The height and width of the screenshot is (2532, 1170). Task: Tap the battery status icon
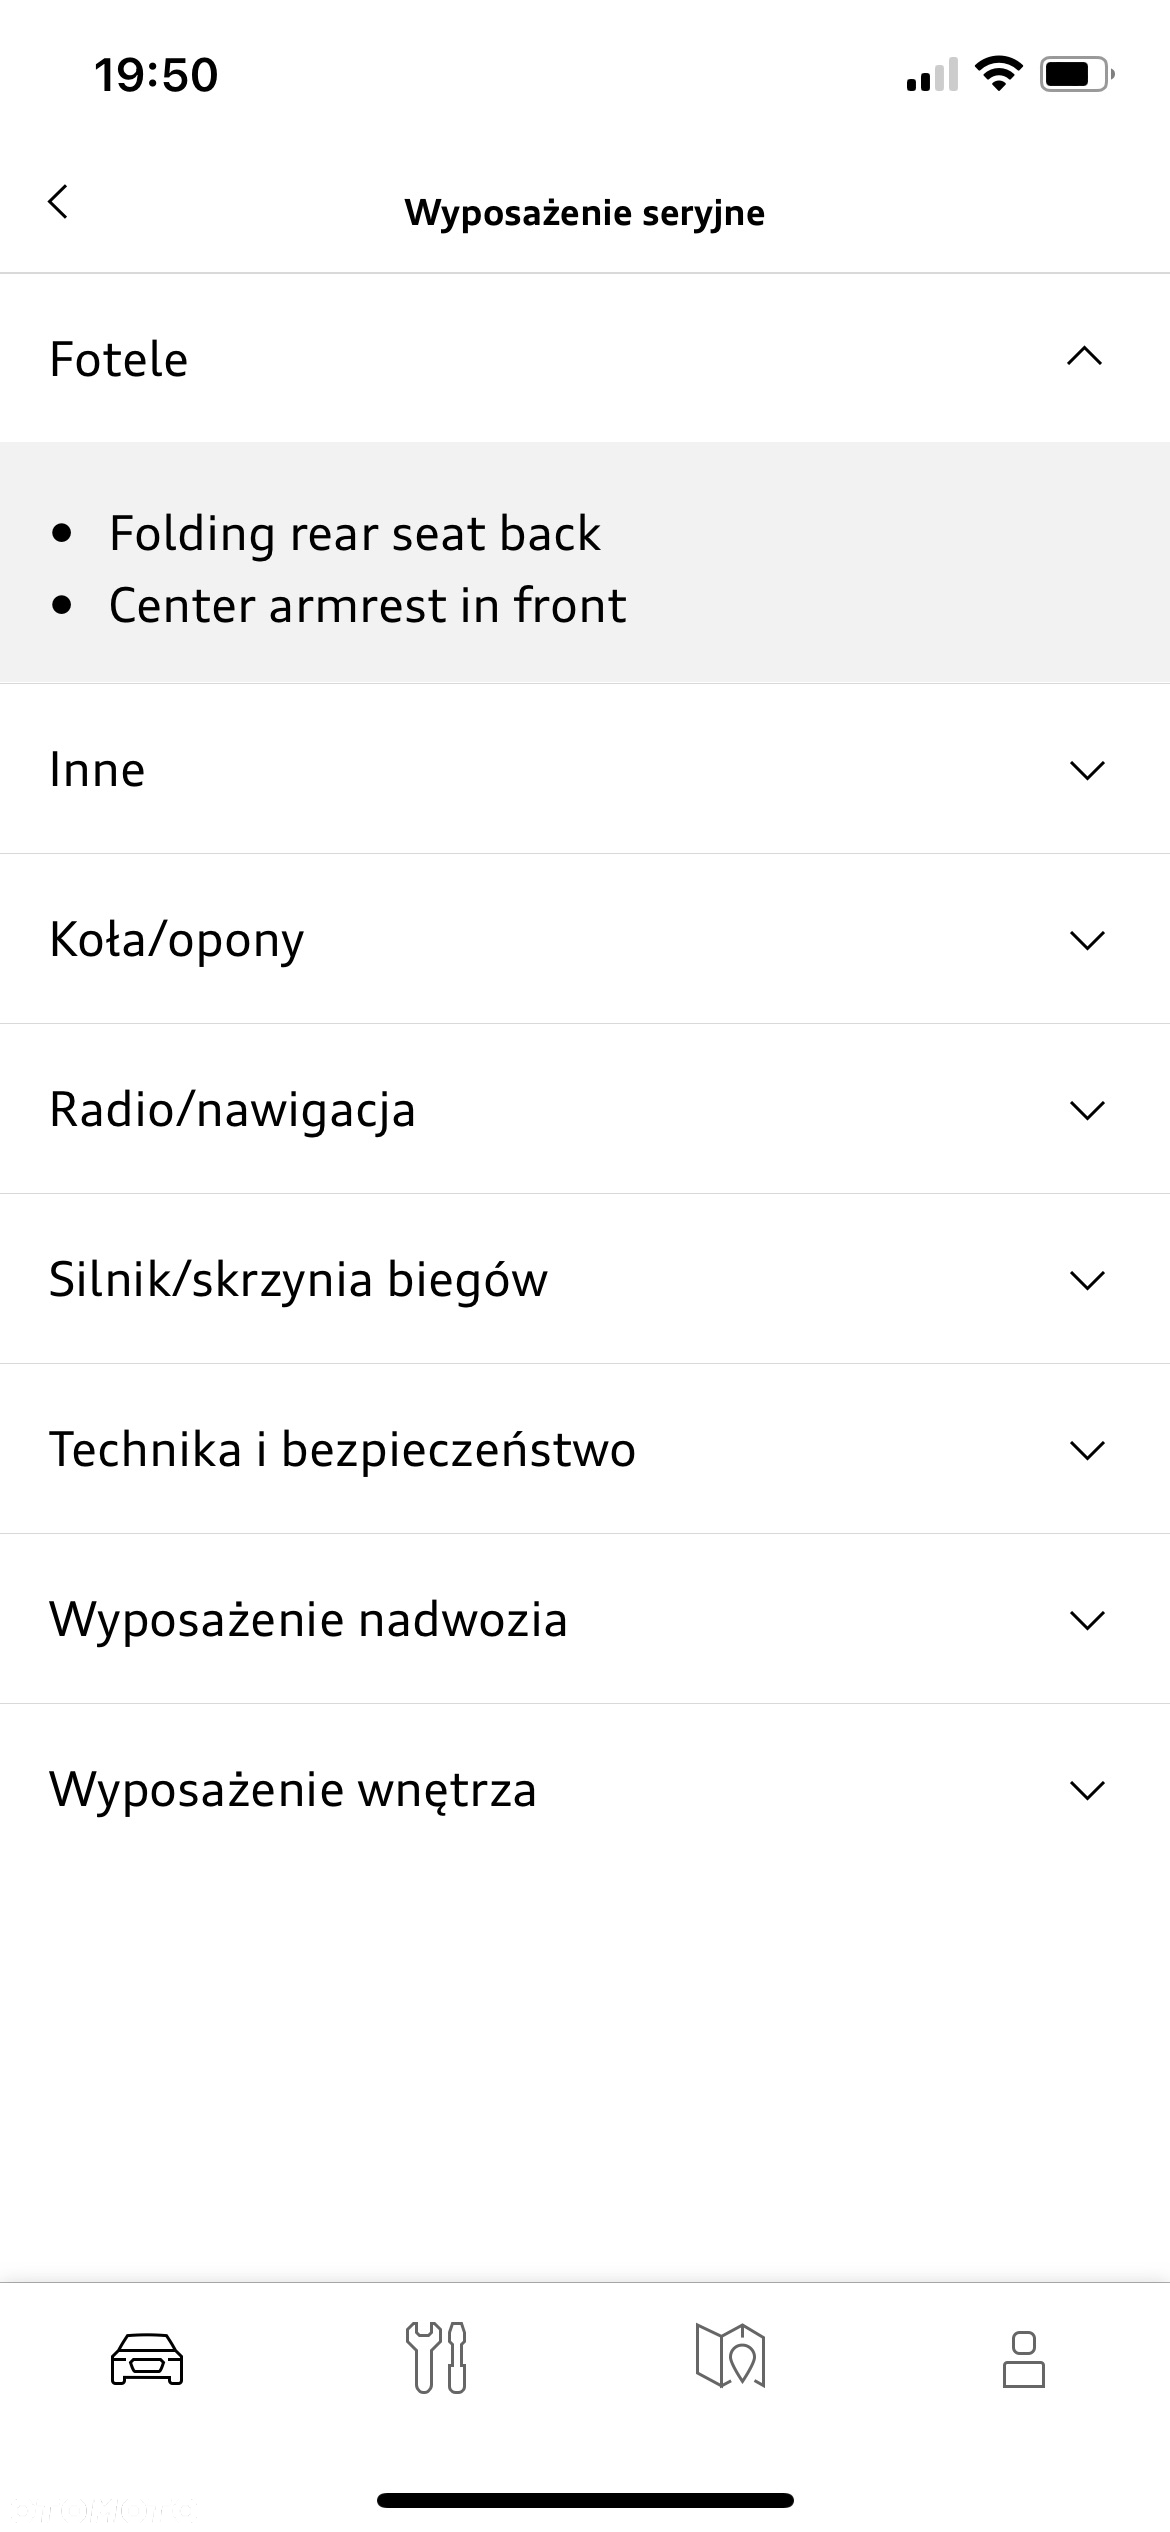[x=1078, y=74]
